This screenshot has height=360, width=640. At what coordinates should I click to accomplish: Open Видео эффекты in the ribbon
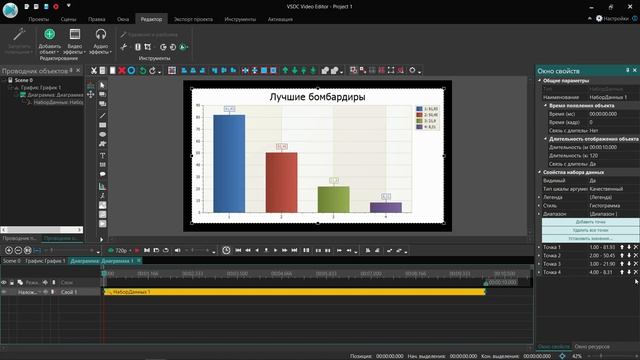pyautogui.click(x=75, y=41)
